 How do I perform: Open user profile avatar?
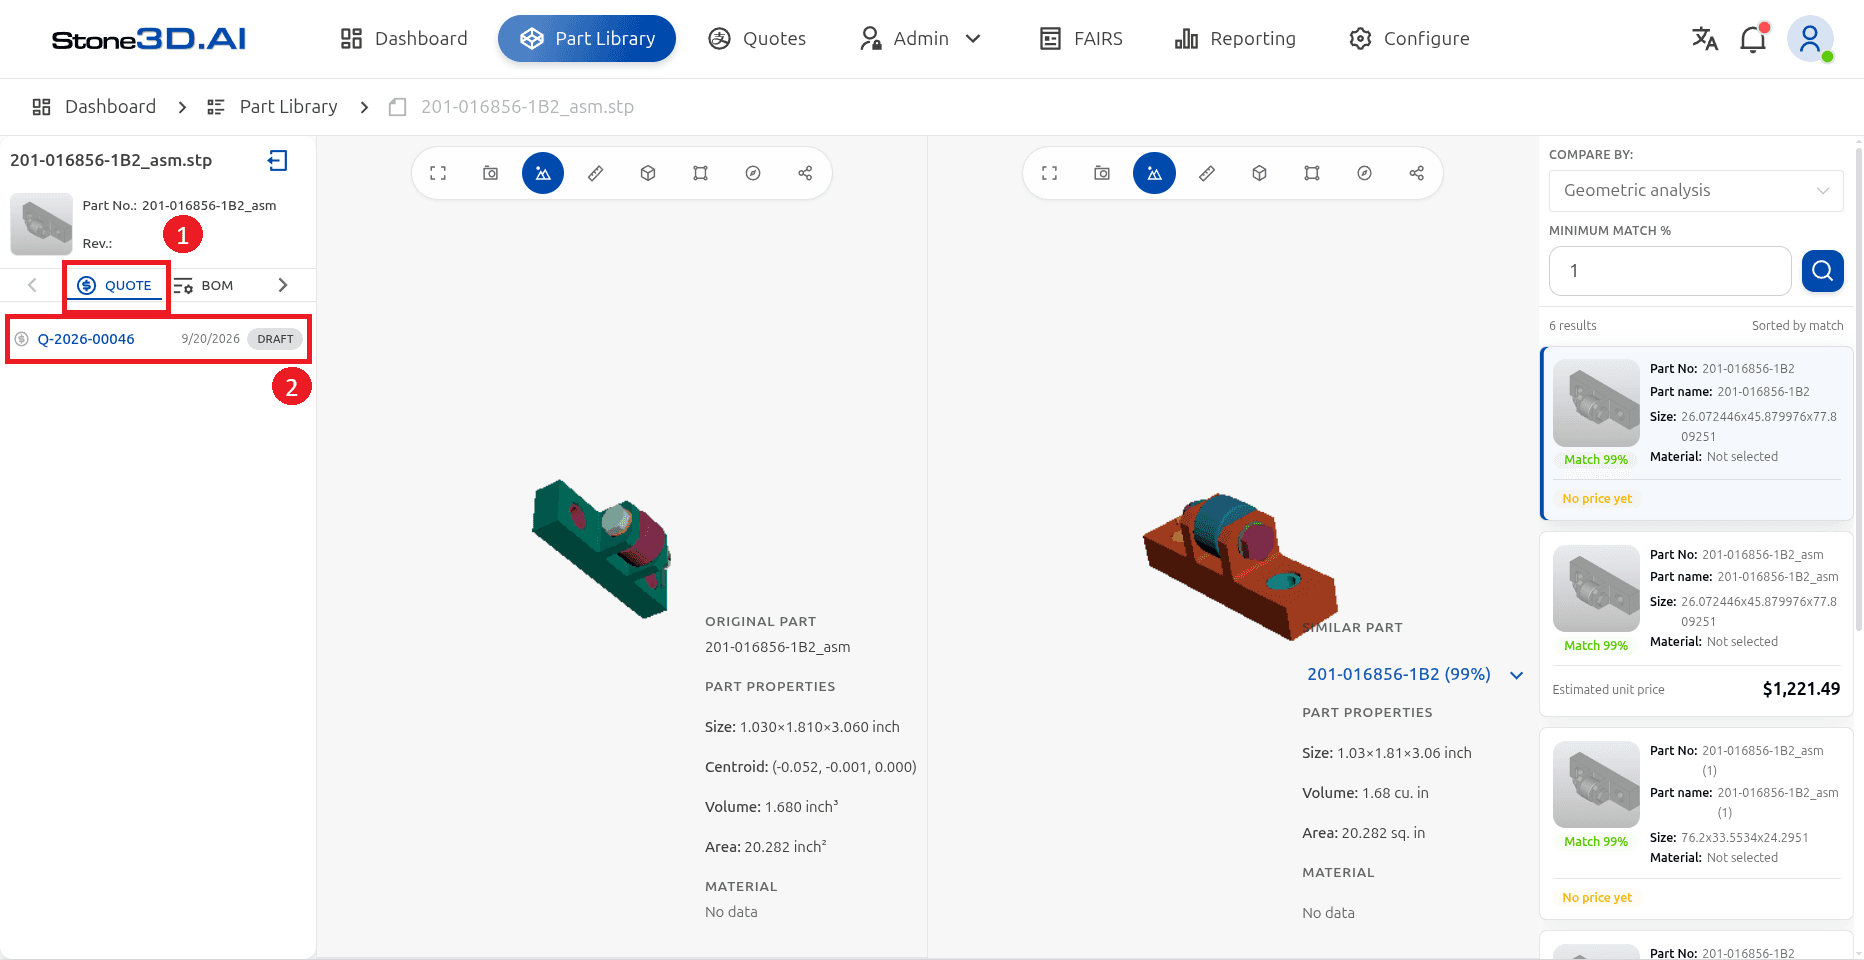1810,39
